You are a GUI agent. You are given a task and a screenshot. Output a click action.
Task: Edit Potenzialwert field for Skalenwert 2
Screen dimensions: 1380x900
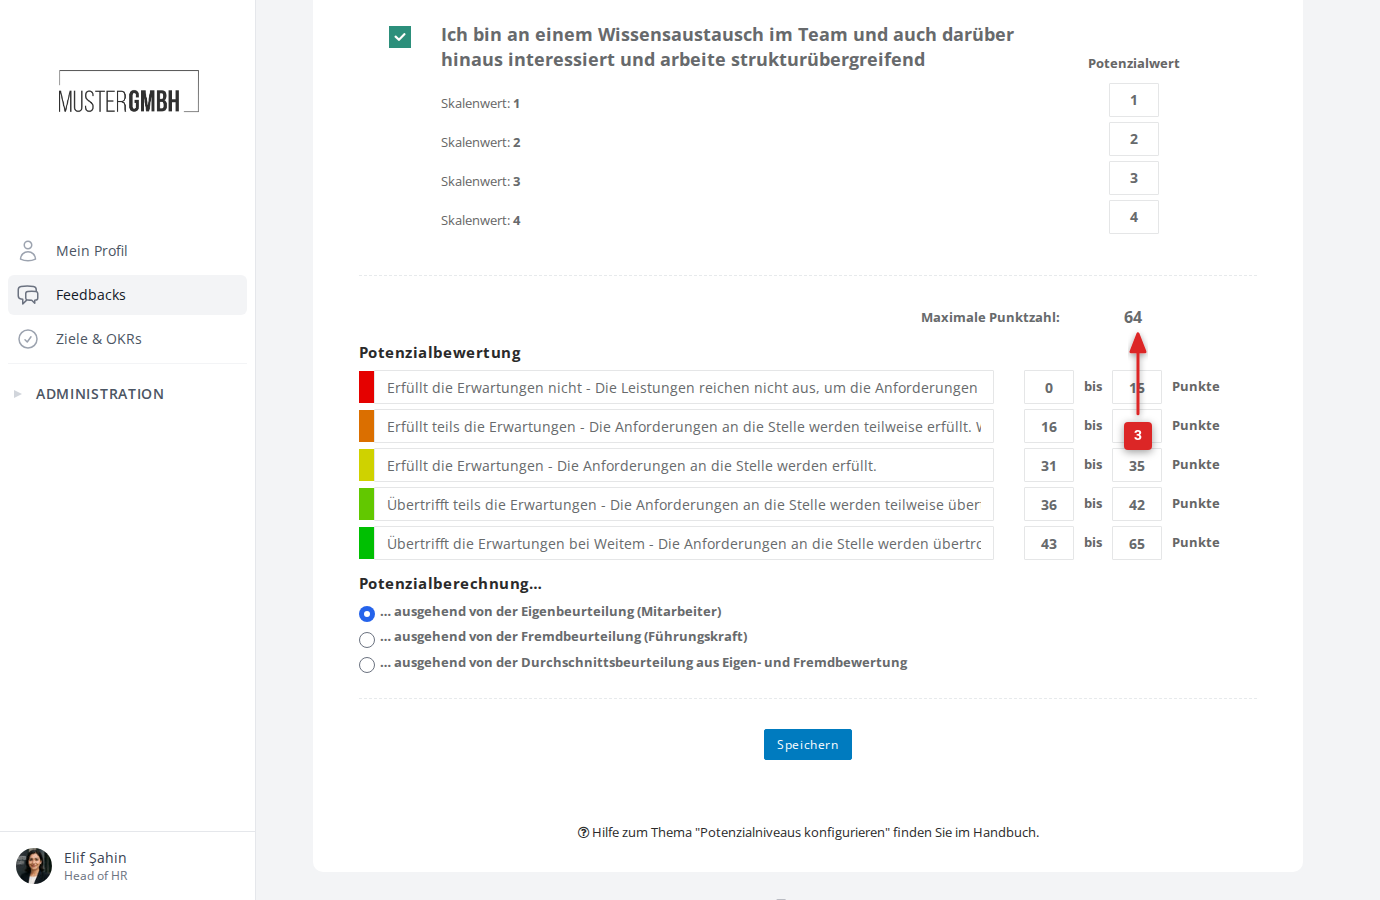tap(1134, 139)
